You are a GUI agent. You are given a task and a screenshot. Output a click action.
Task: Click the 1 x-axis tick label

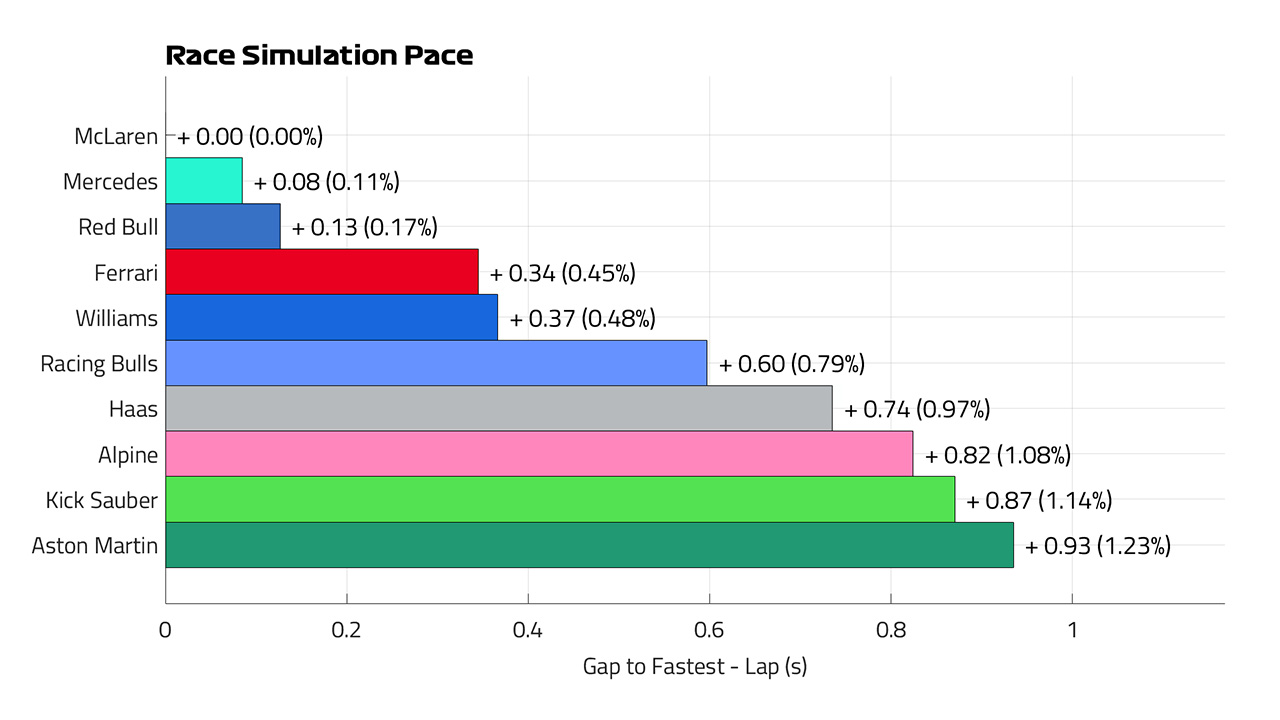[x=1072, y=631]
